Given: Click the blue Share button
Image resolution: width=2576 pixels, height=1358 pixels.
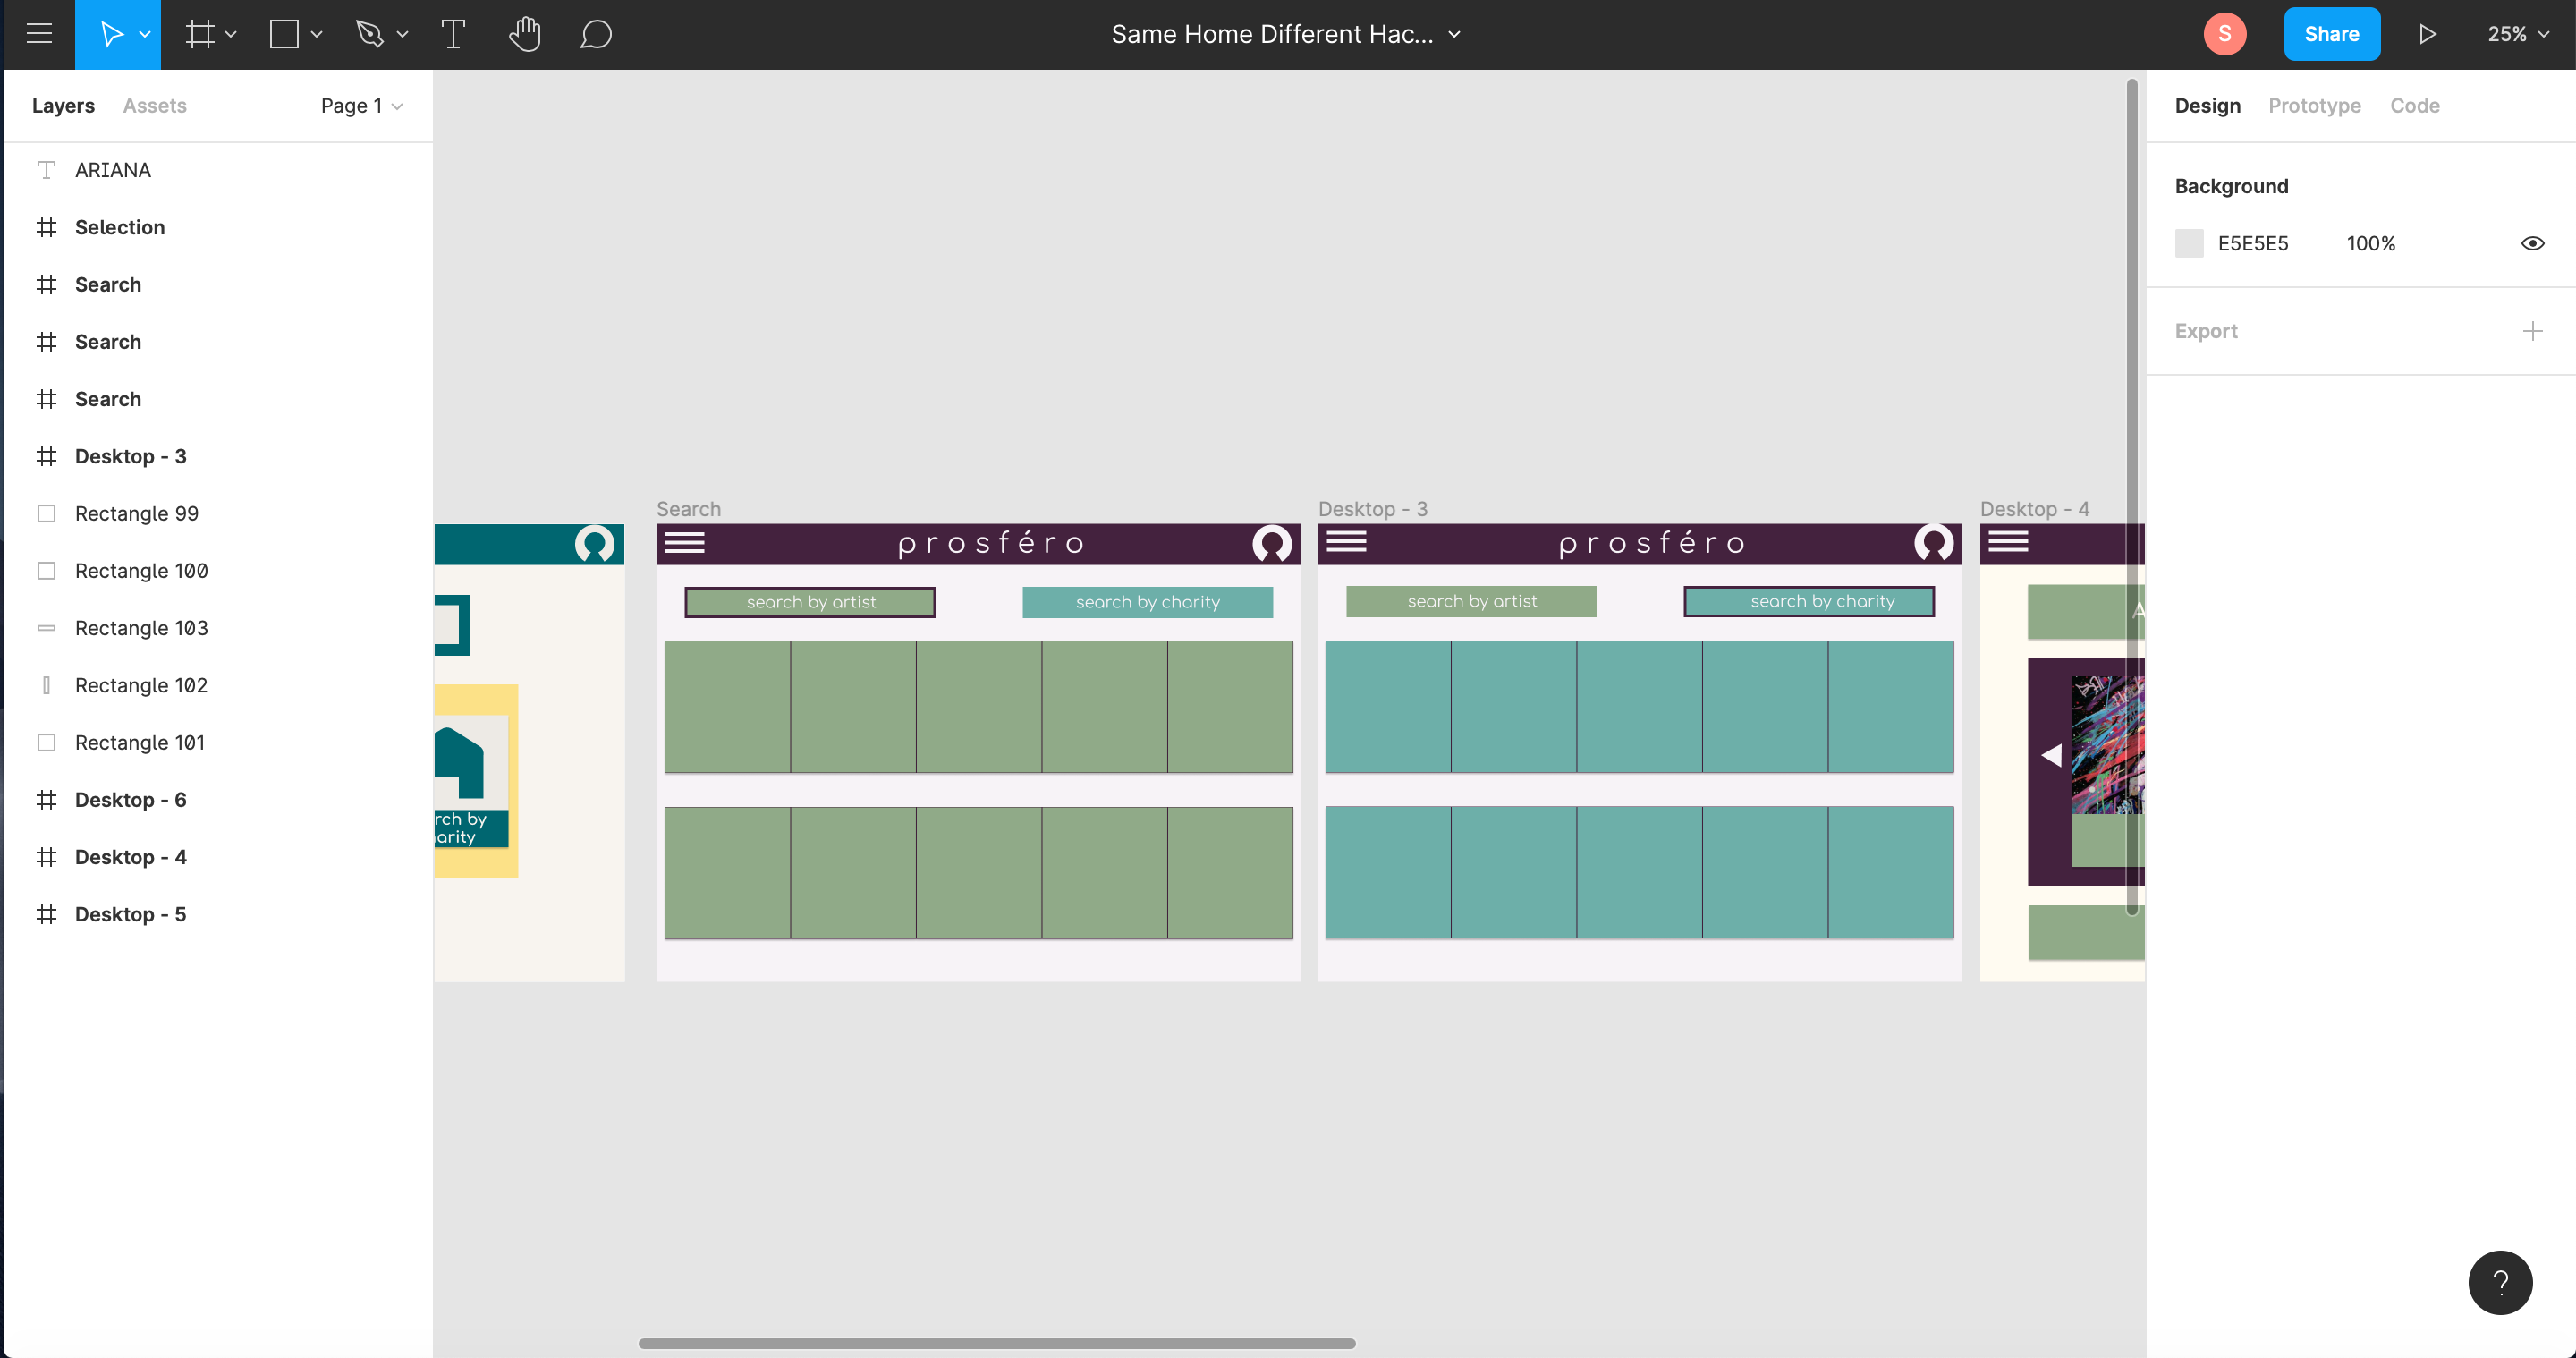Looking at the screenshot, I should coord(2331,34).
